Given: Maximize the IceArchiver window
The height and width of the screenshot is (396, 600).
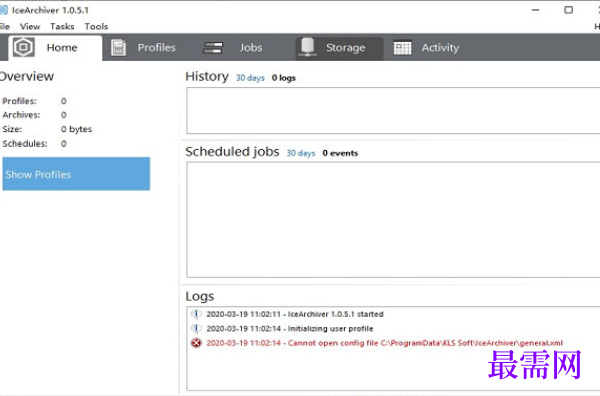Looking at the screenshot, I should click(x=569, y=10).
